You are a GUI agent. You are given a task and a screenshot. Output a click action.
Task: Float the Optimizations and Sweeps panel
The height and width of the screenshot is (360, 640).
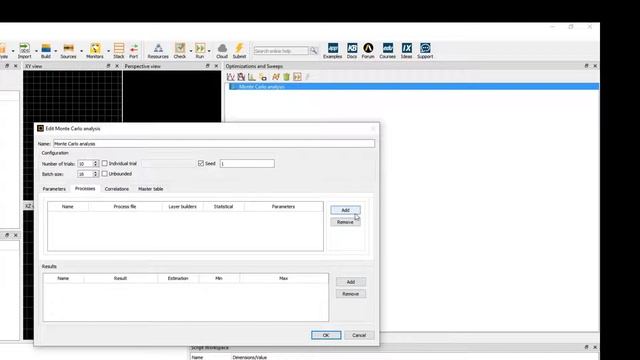point(587,66)
